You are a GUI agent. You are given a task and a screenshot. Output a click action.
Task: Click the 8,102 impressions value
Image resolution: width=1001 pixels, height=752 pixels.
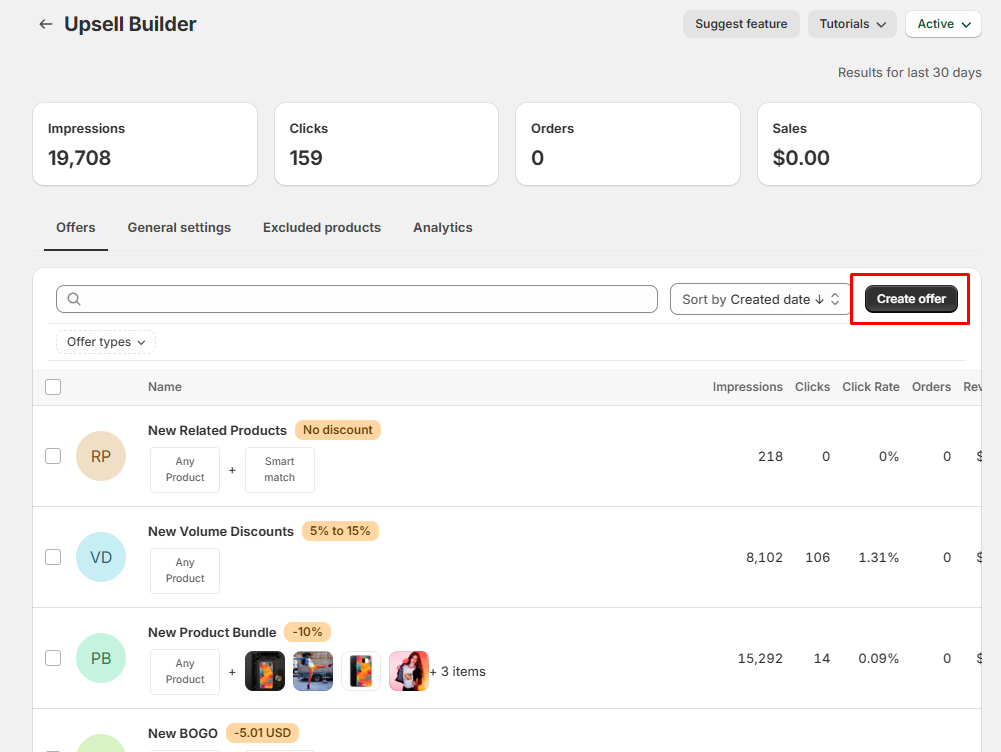pos(764,557)
